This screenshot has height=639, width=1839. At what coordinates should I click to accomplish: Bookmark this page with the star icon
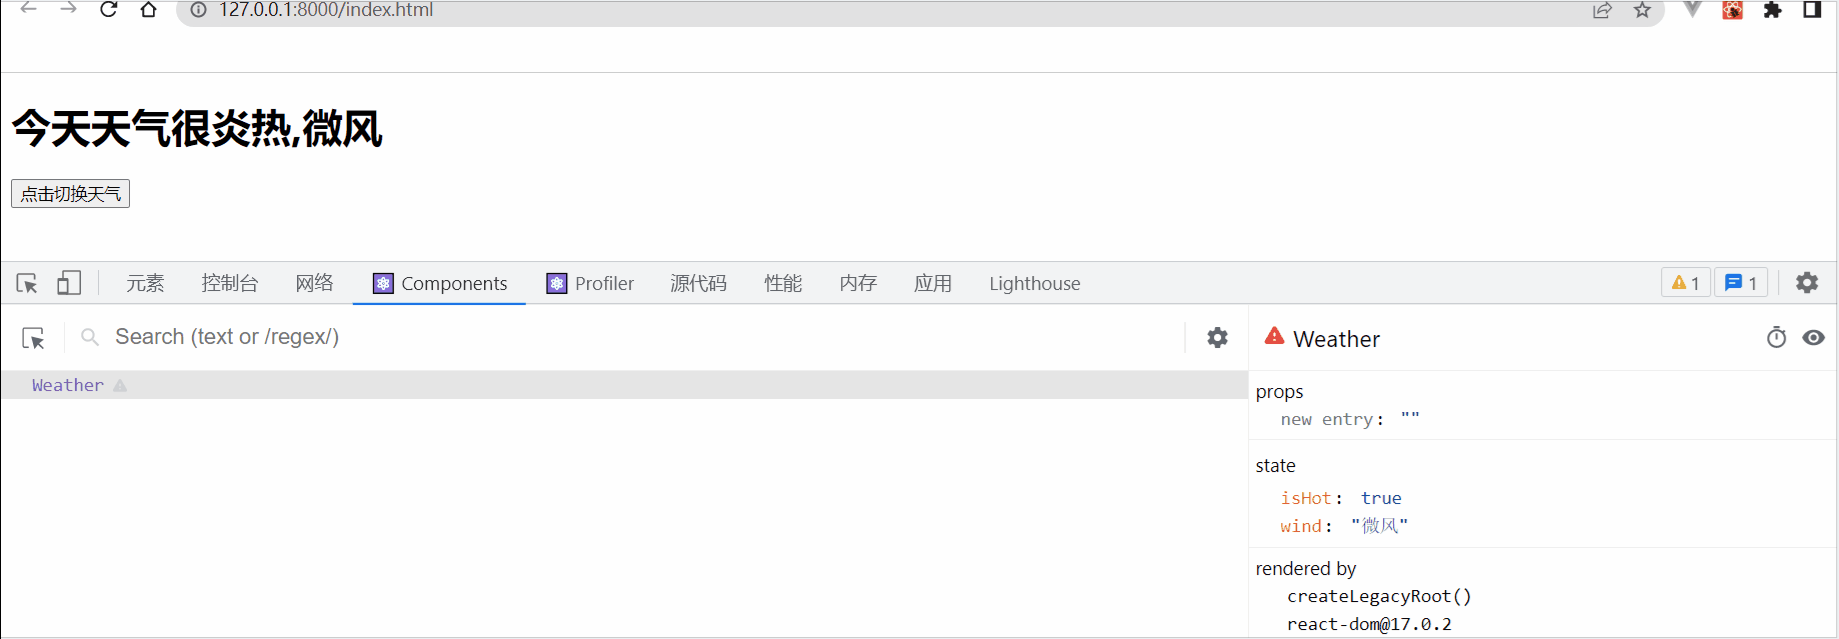pos(1642,10)
